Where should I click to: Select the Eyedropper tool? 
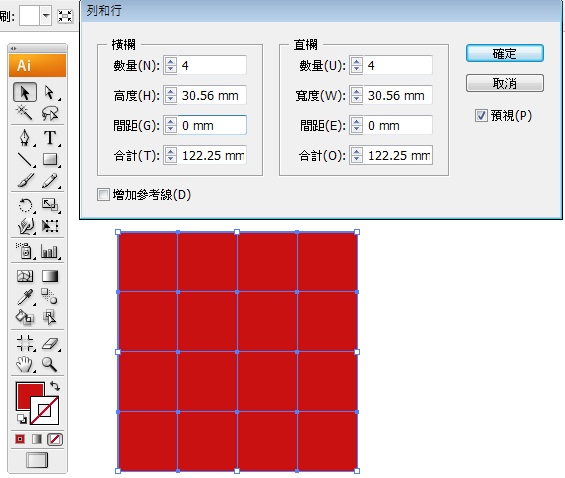25,297
